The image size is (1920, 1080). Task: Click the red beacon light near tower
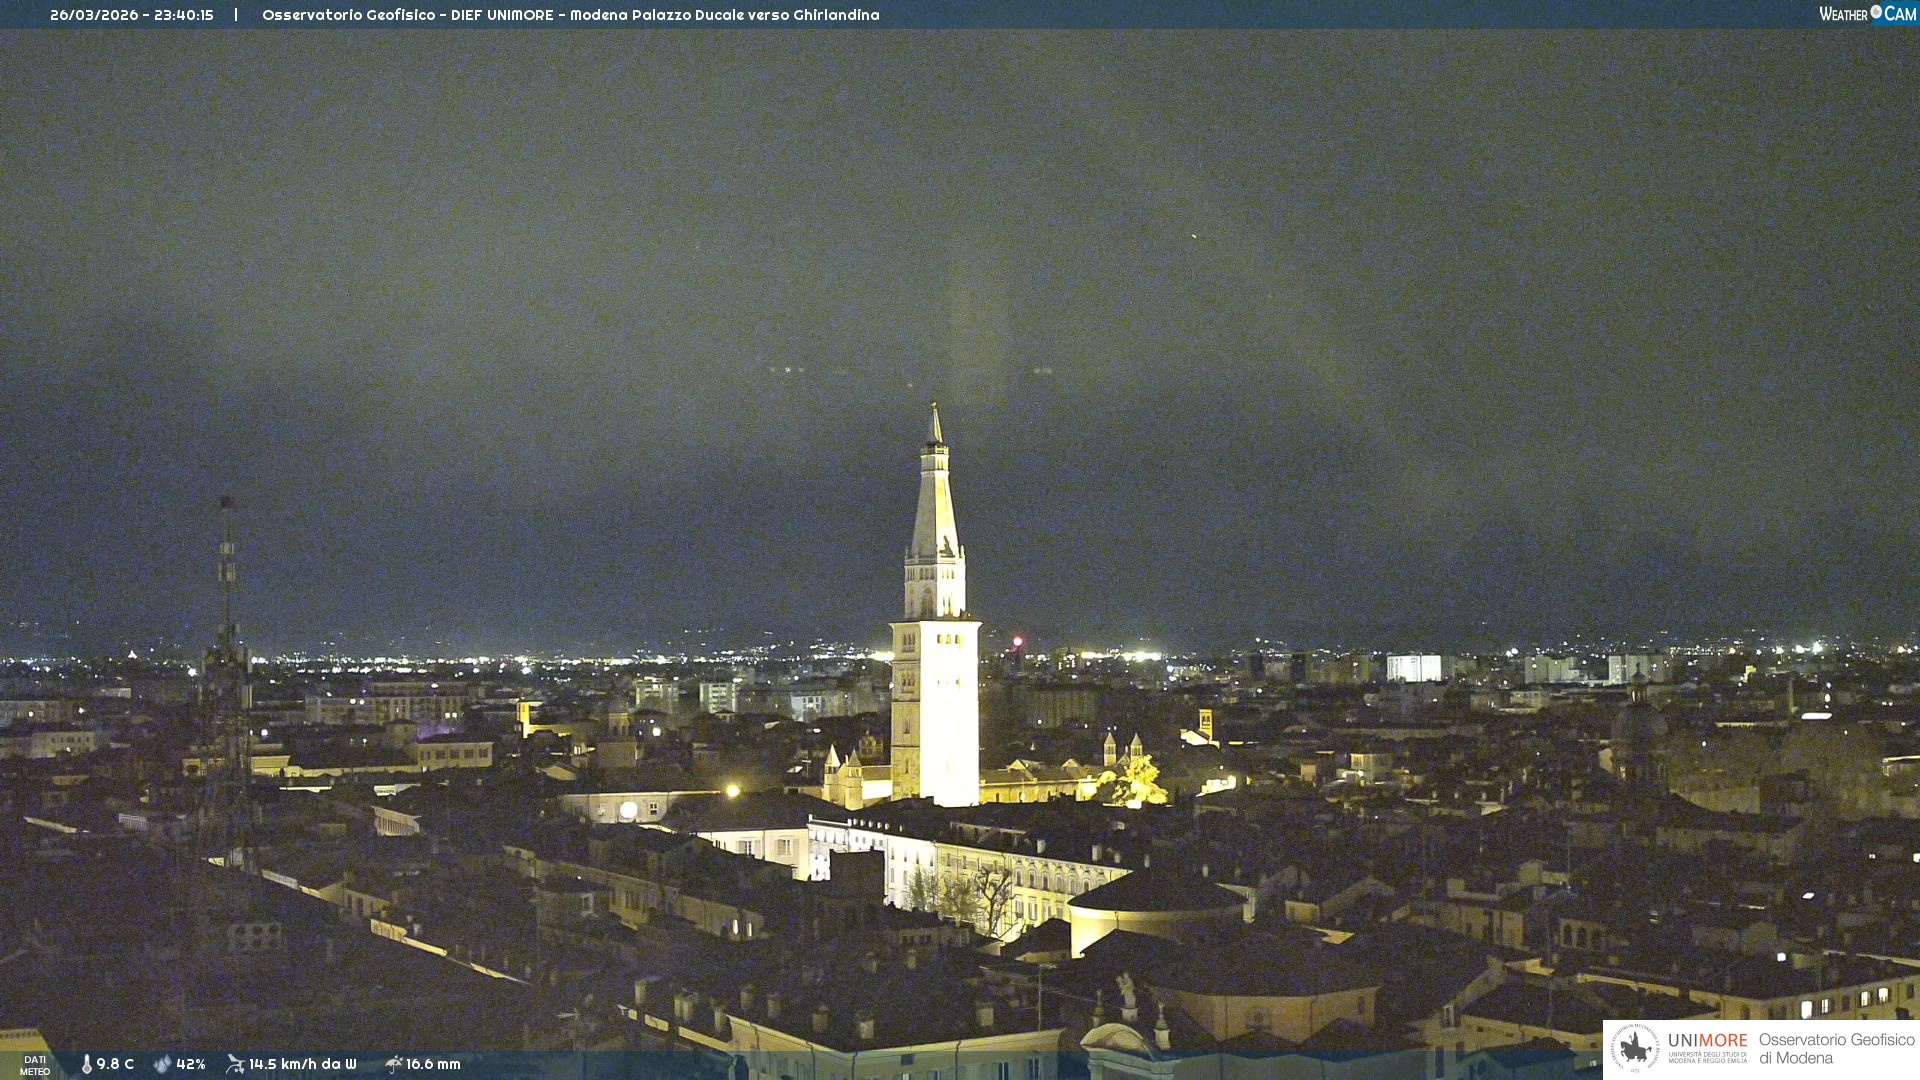click(x=1018, y=641)
